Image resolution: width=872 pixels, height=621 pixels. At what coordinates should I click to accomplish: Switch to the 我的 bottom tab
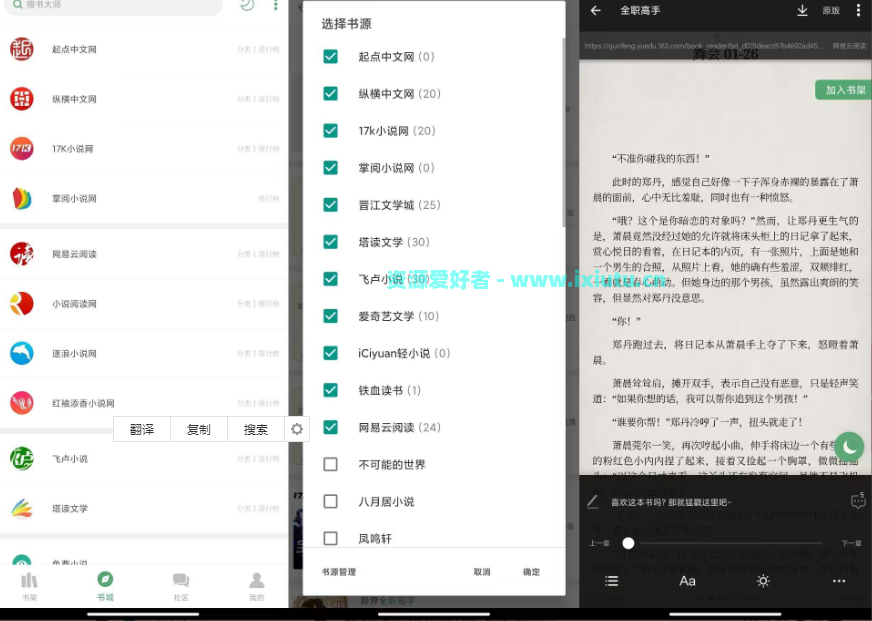[256, 587]
